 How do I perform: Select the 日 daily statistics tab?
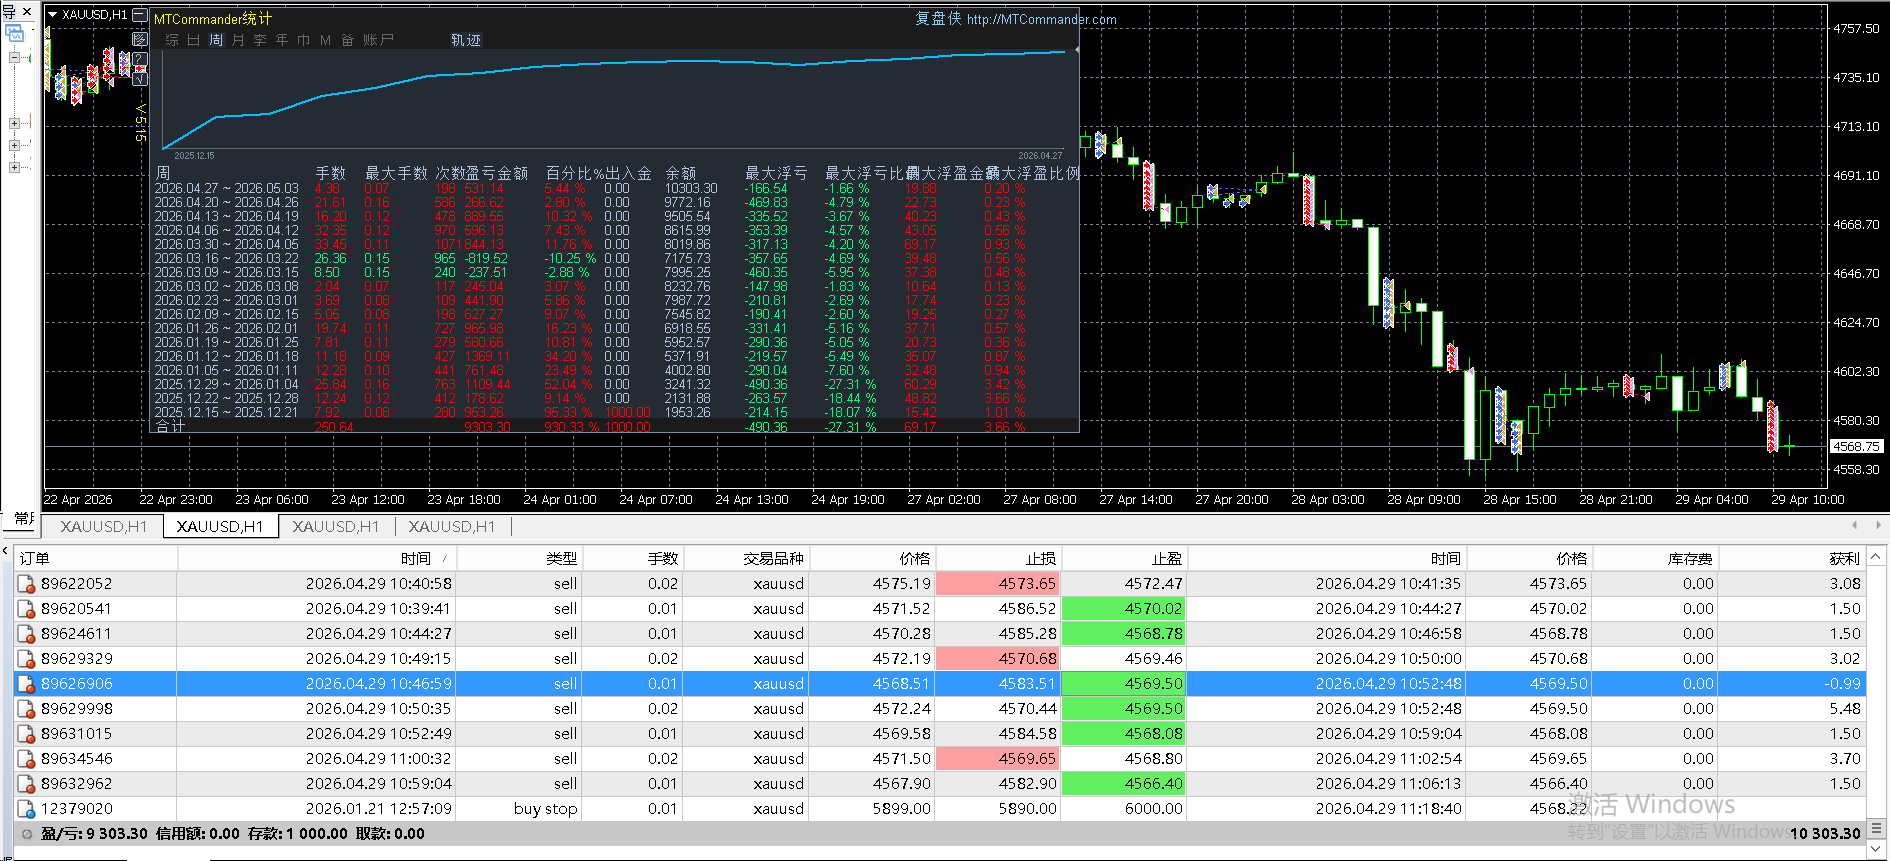193,40
